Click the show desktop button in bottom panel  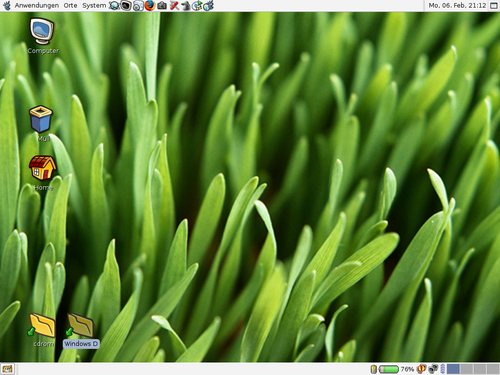7,369
